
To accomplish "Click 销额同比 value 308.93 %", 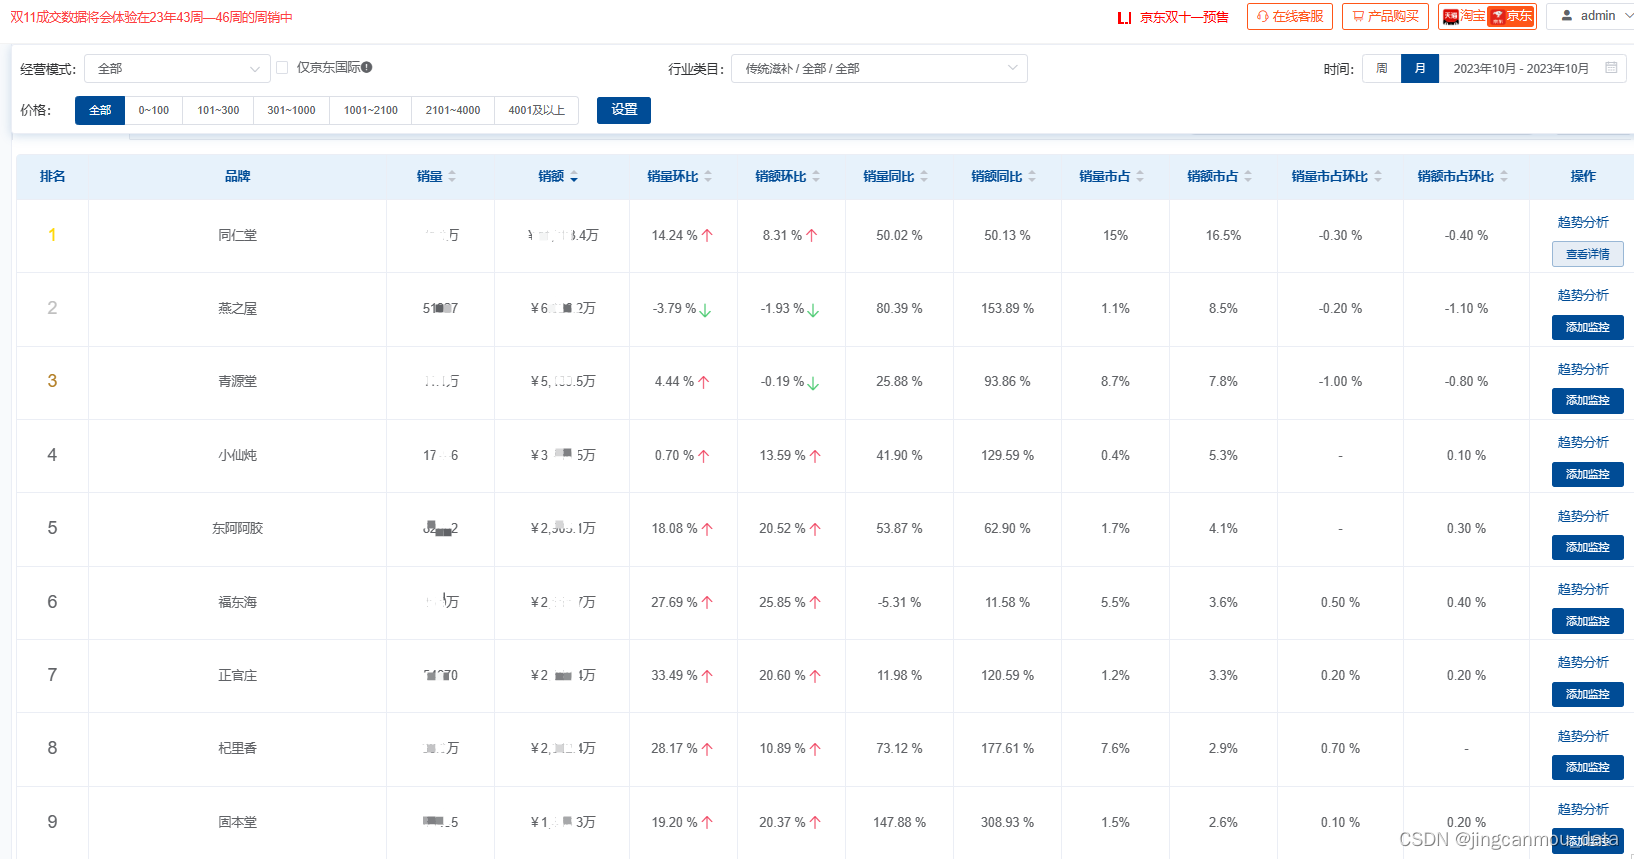I will (1007, 822).
